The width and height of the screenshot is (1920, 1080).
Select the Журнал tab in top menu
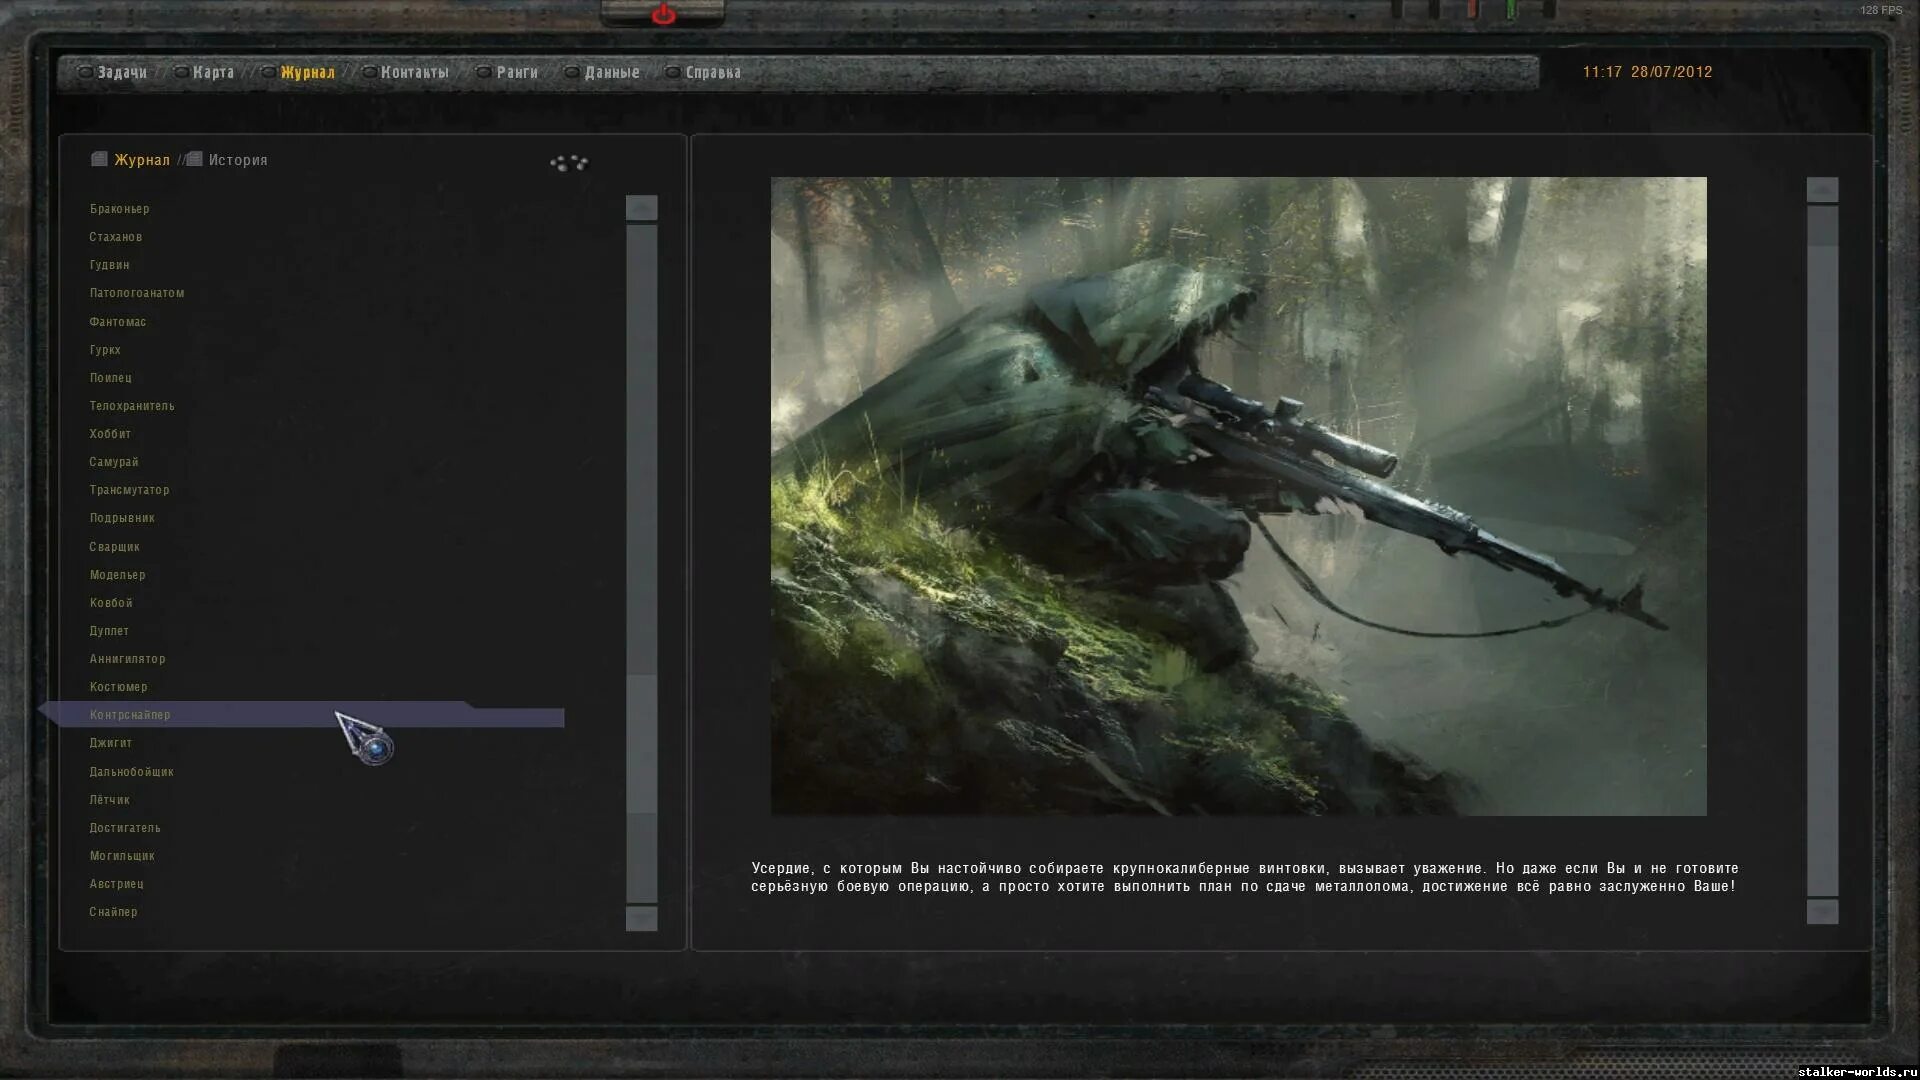pyautogui.click(x=307, y=72)
